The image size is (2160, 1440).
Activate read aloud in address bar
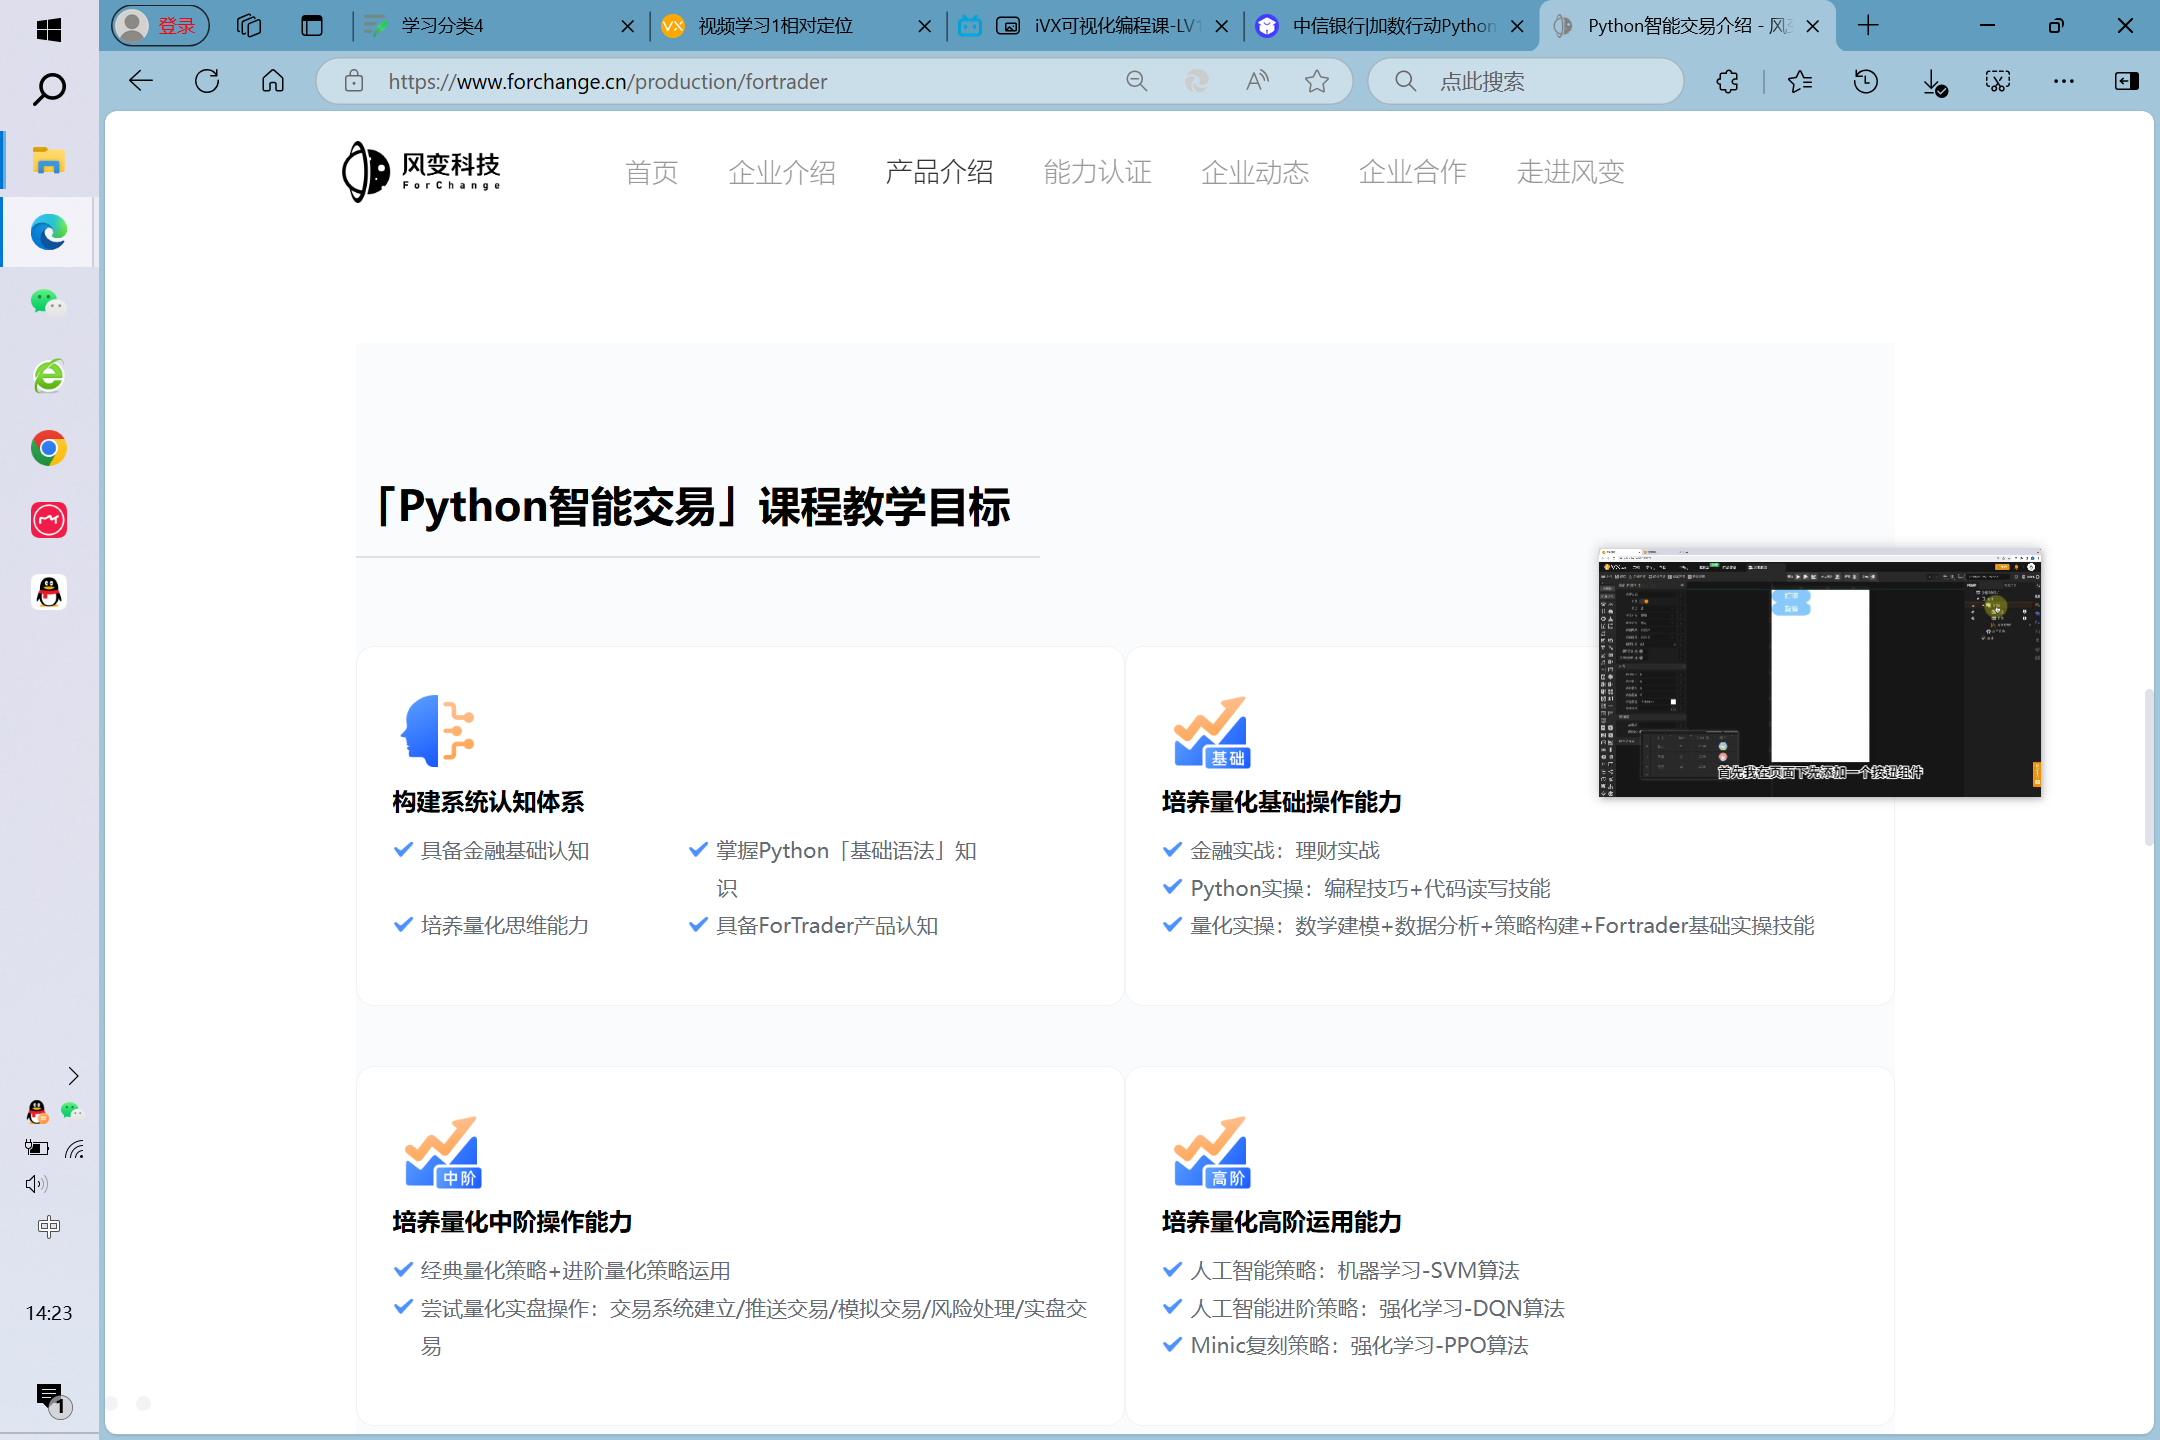pyautogui.click(x=1258, y=81)
